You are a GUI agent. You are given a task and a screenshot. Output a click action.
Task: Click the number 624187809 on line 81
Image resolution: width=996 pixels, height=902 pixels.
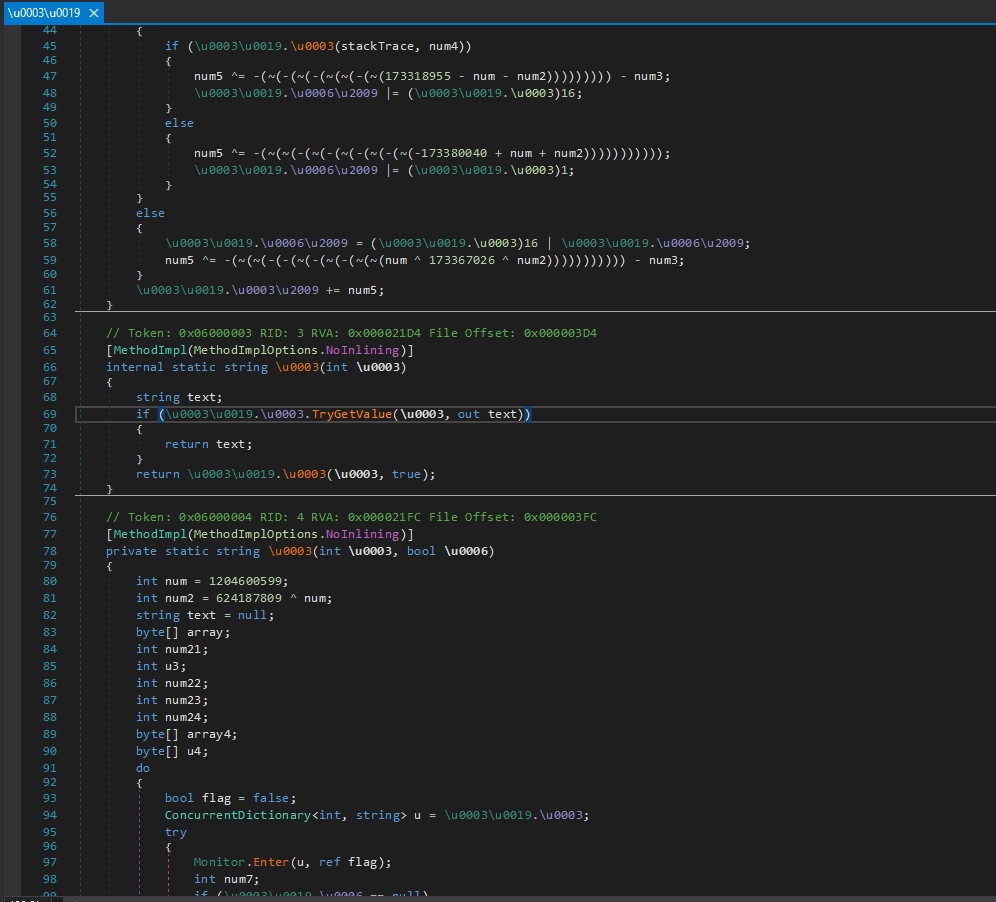tap(249, 598)
